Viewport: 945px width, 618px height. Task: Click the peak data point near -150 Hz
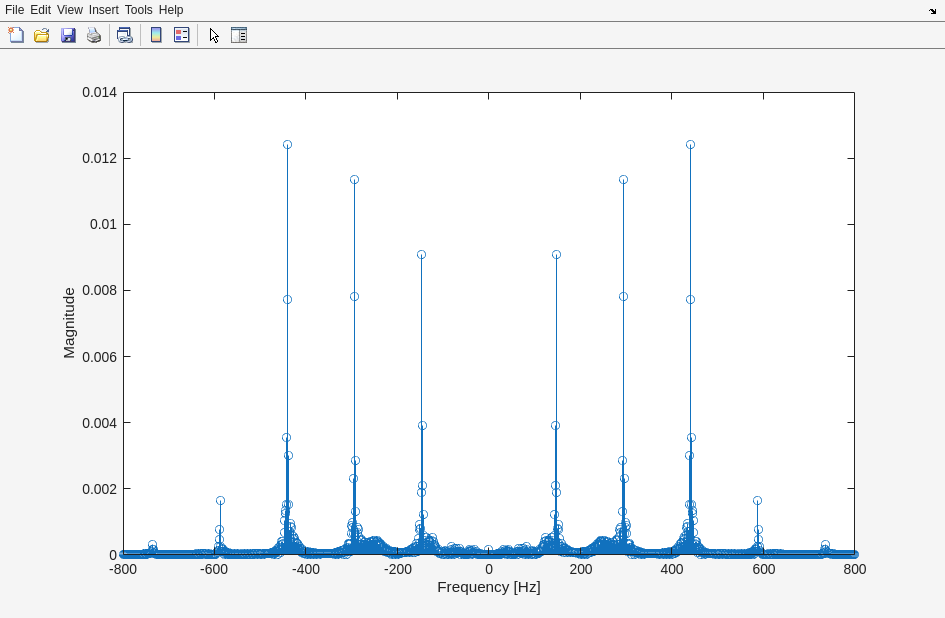click(421, 255)
